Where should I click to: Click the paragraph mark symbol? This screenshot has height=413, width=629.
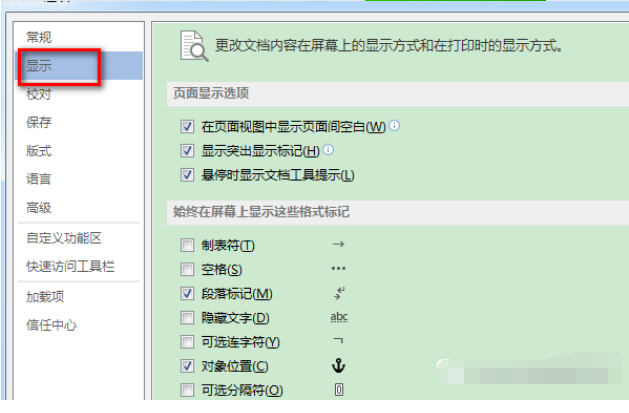[338, 293]
